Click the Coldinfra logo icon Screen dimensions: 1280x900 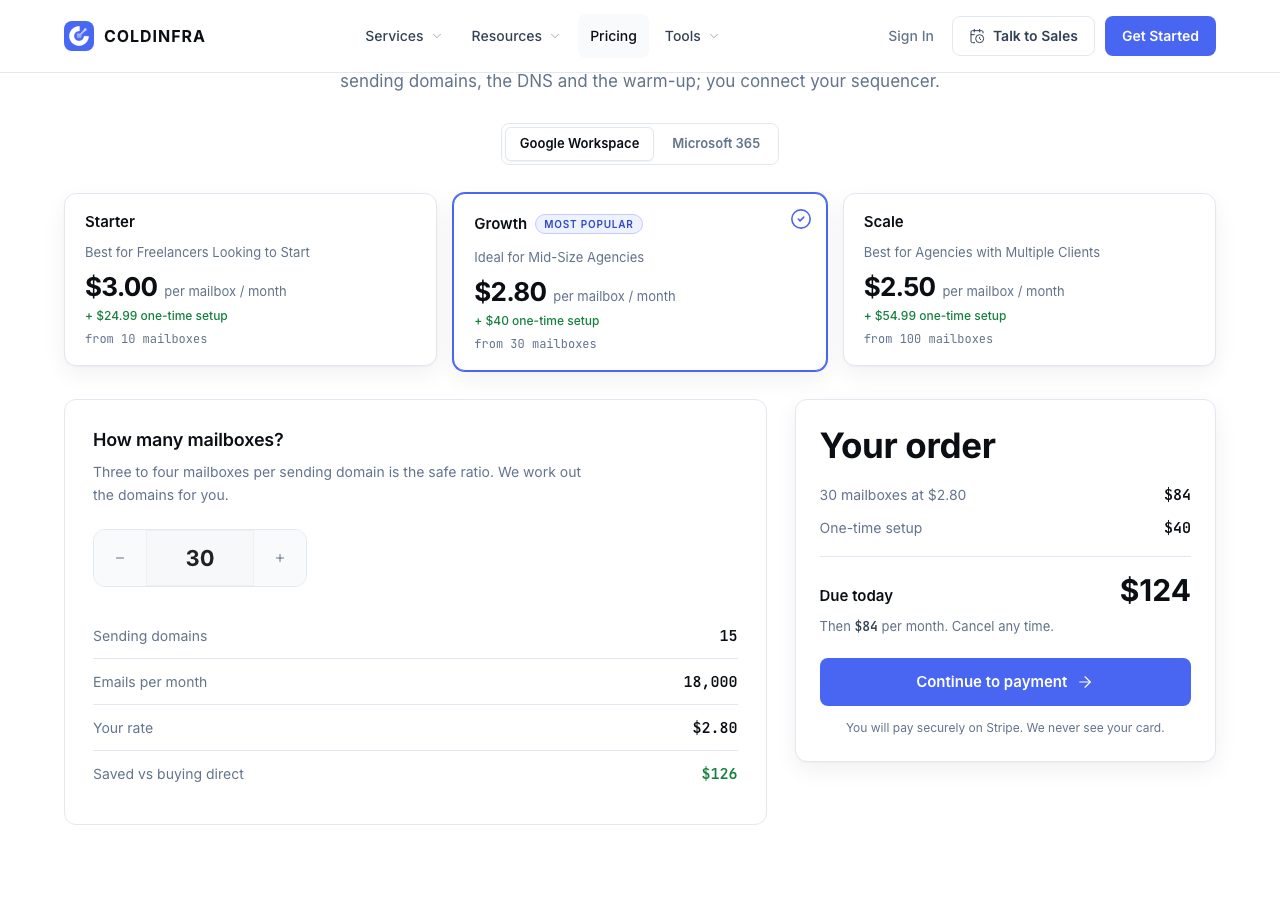click(x=79, y=36)
